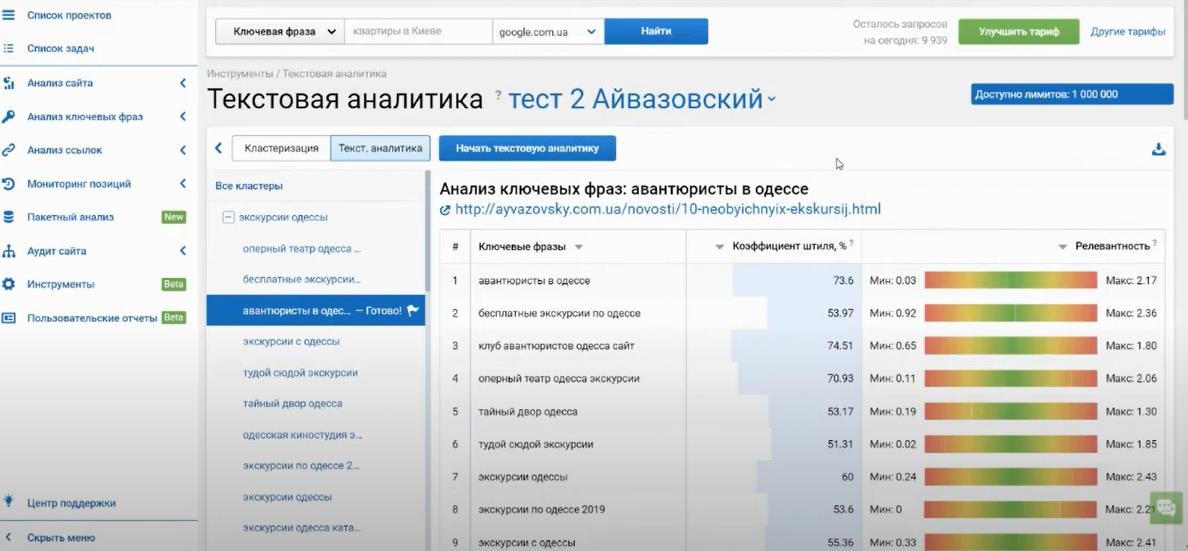Click the help mark by Релевантность
The image size is (1188, 551).
[1155, 243]
